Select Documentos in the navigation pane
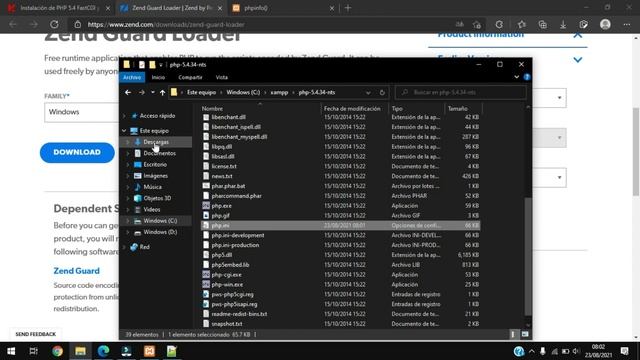The width and height of the screenshot is (640, 360). click(x=159, y=153)
